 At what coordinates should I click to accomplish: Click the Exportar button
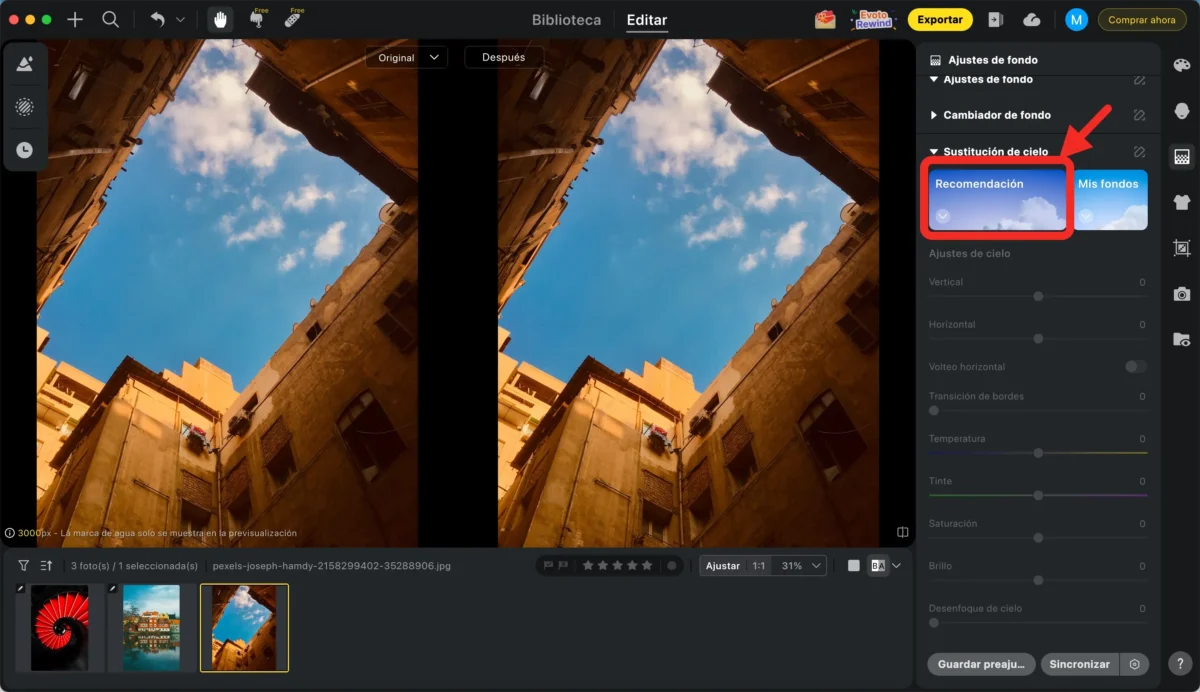click(x=939, y=20)
